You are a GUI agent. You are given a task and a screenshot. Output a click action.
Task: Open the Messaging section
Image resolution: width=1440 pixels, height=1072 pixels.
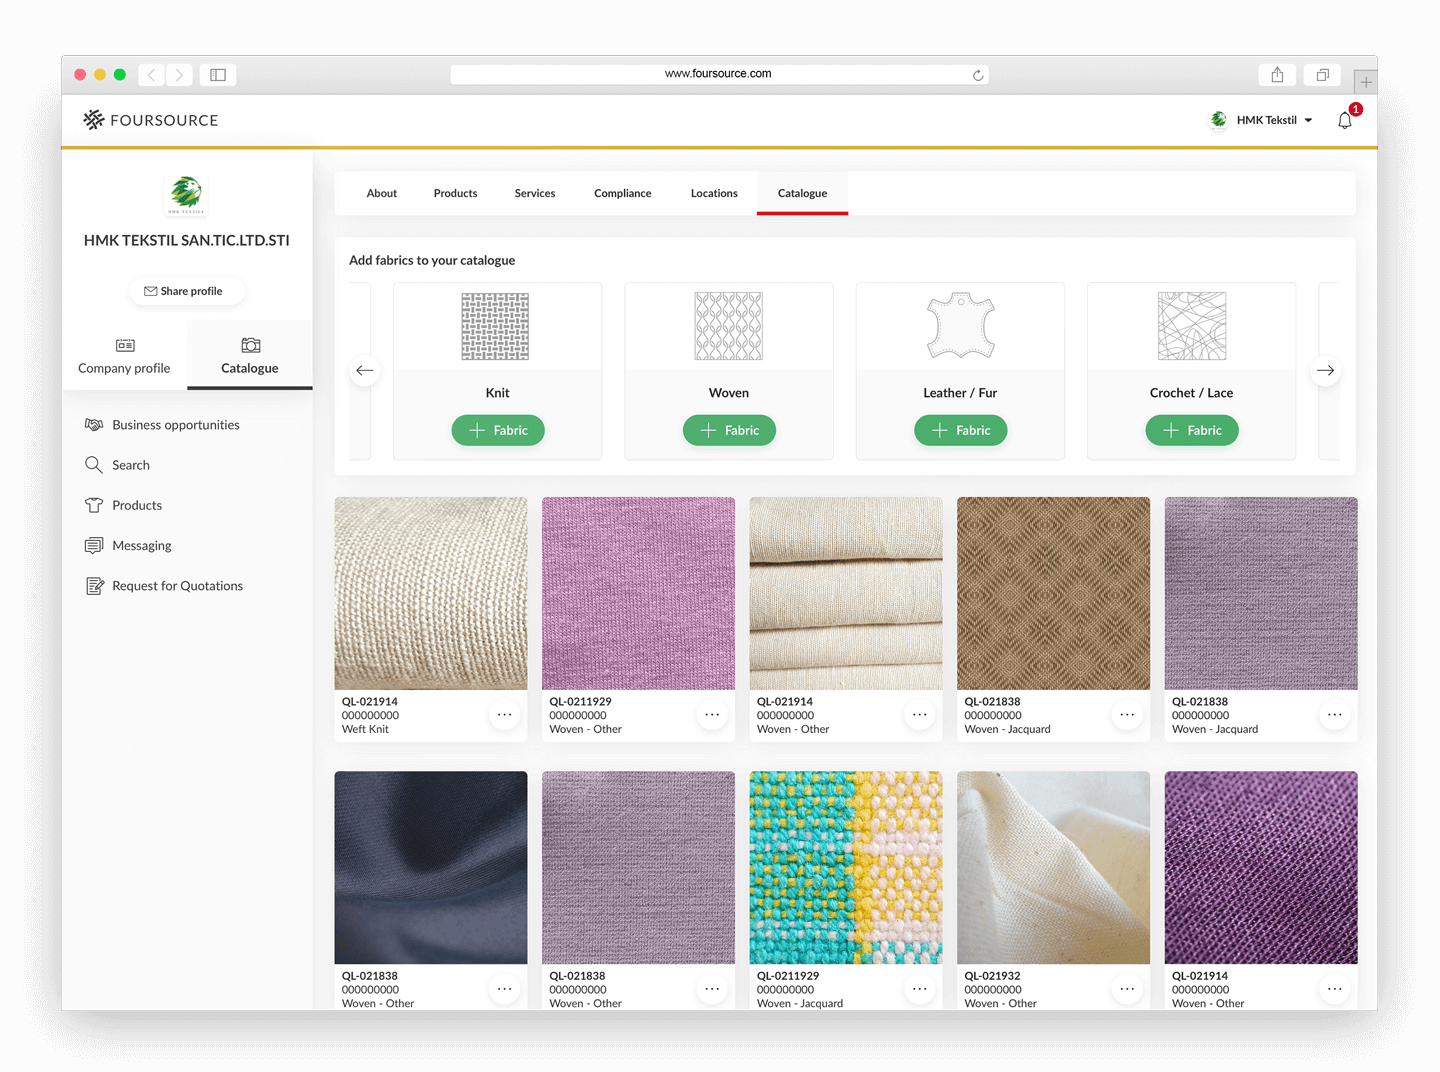click(x=141, y=545)
